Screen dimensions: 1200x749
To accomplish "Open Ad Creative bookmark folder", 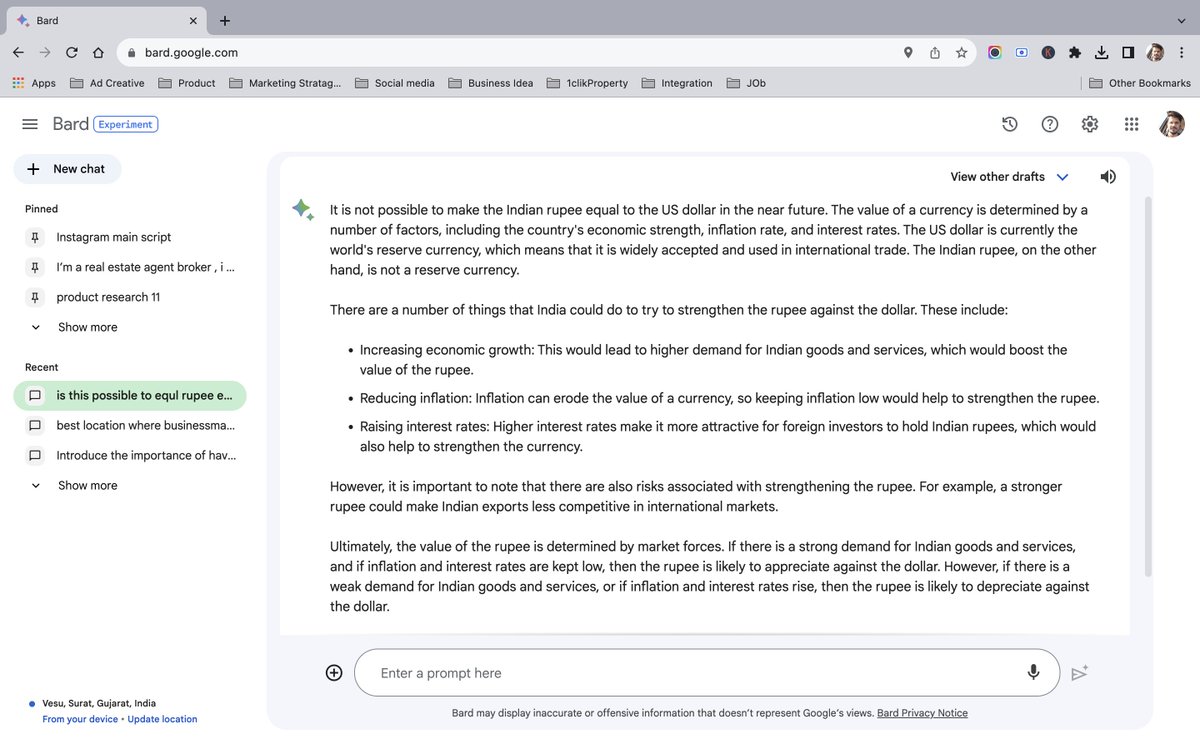I will click(x=107, y=83).
